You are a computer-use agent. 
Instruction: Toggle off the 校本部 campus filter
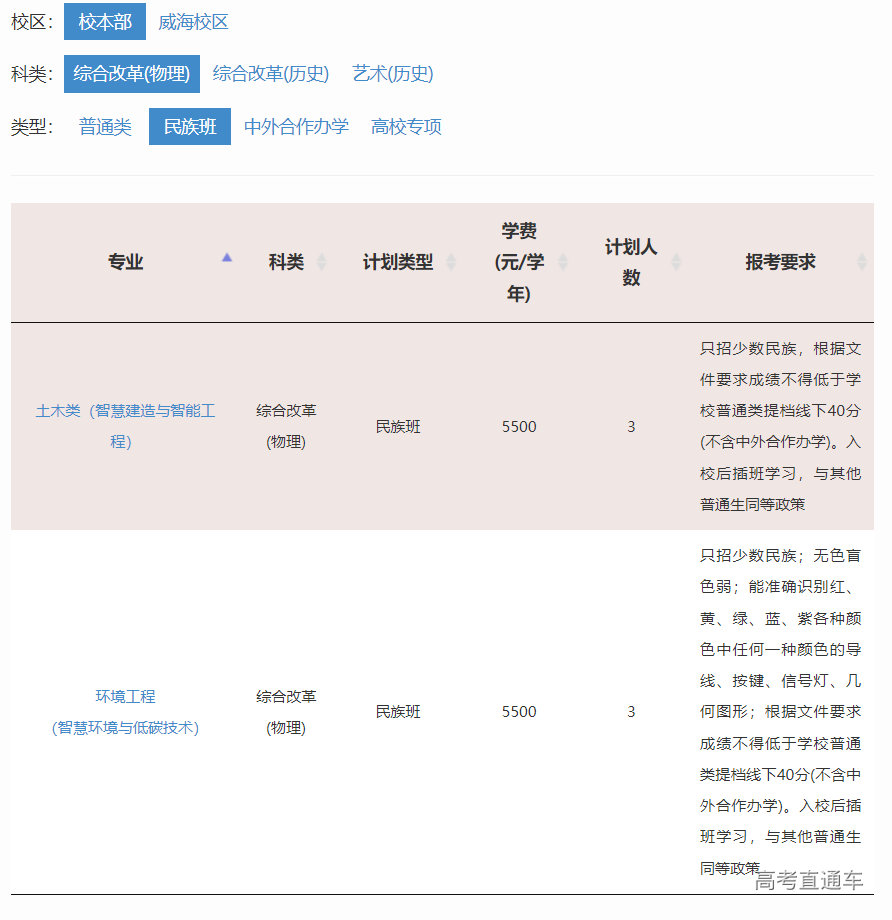pyautogui.click(x=104, y=22)
